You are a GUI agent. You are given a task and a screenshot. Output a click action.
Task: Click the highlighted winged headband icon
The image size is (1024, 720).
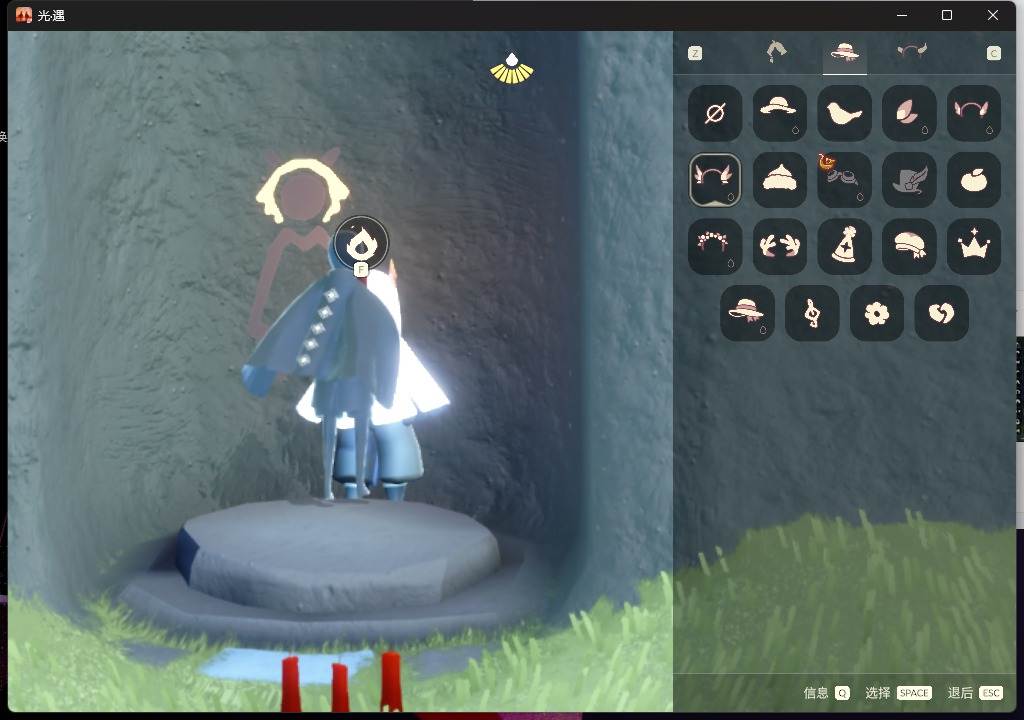pos(714,180)
